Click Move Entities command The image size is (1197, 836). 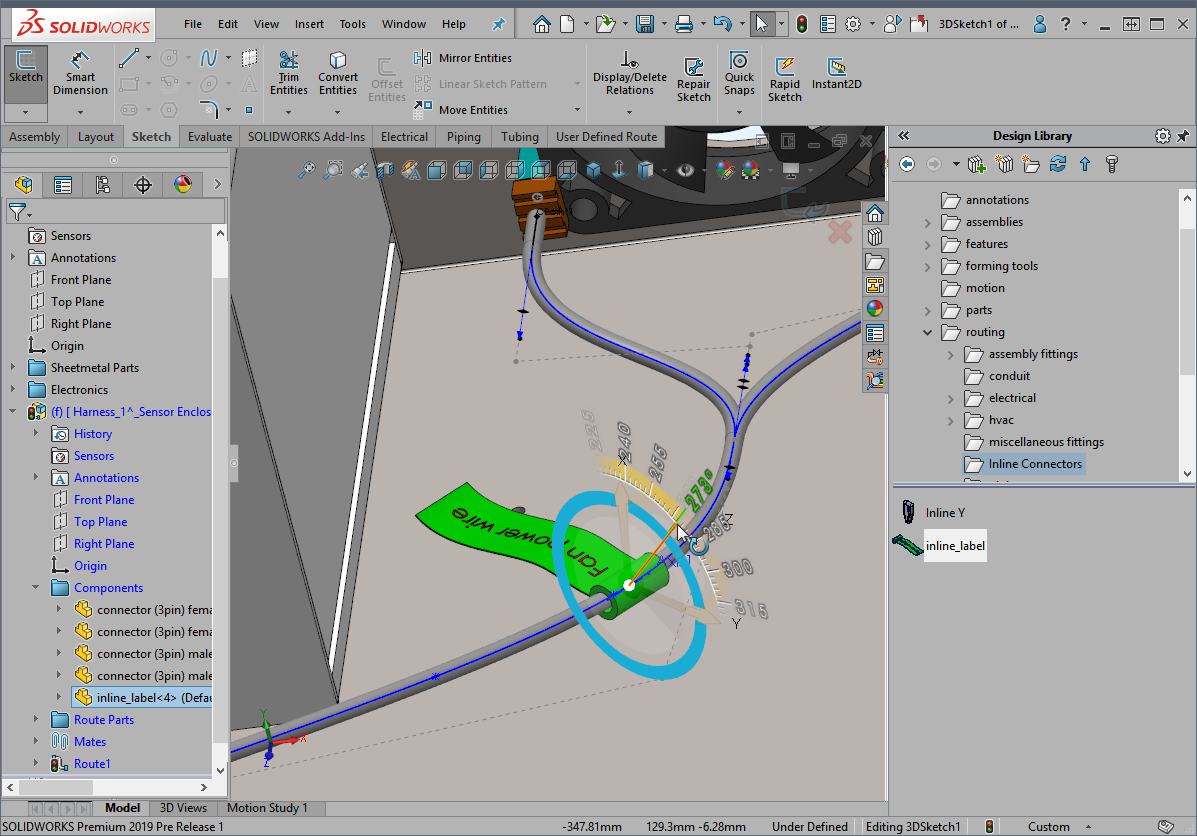(461, 110)
